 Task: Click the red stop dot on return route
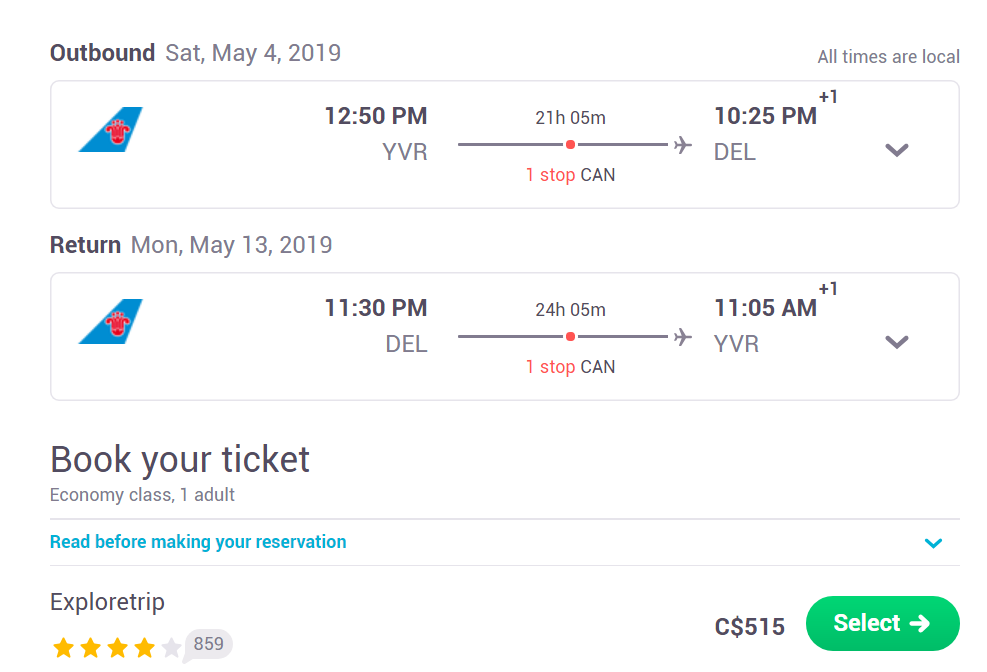[x=570, y=337]
